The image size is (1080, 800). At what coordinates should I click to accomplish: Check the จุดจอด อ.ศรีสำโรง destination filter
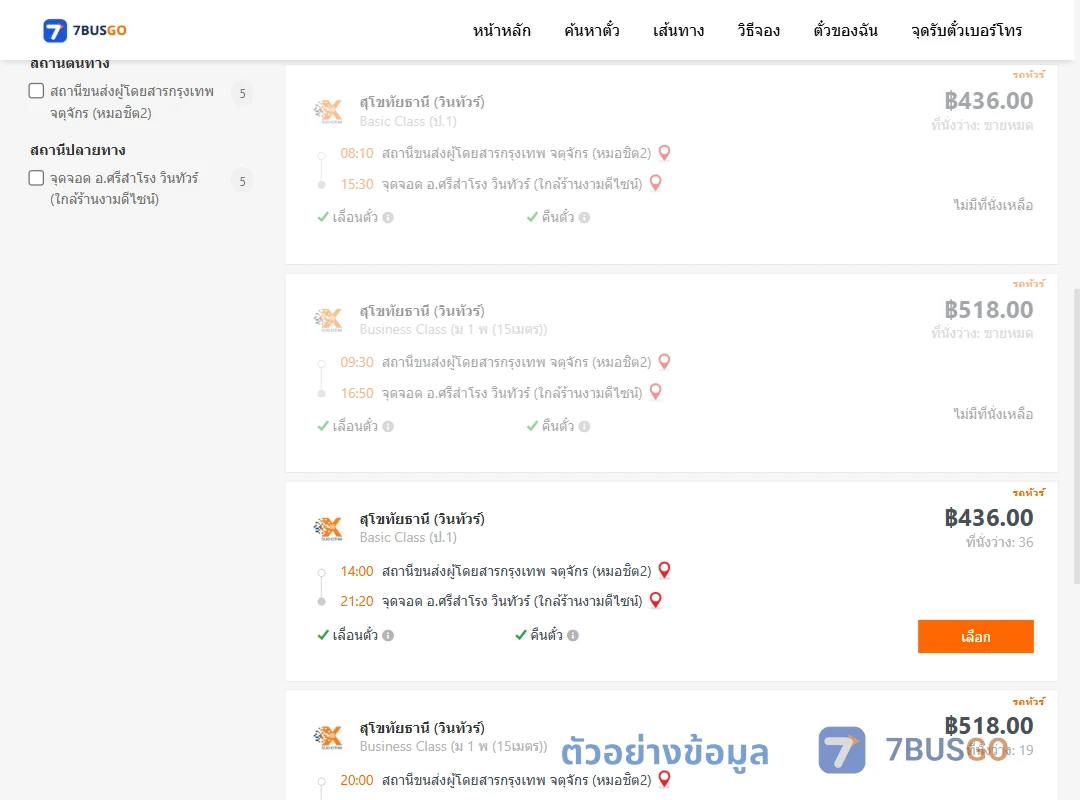pos(37,178)
